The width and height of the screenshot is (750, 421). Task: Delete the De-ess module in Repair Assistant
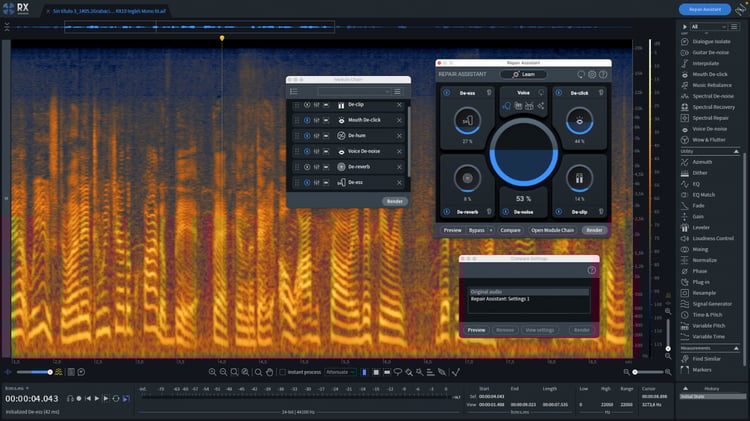(489, 93)
